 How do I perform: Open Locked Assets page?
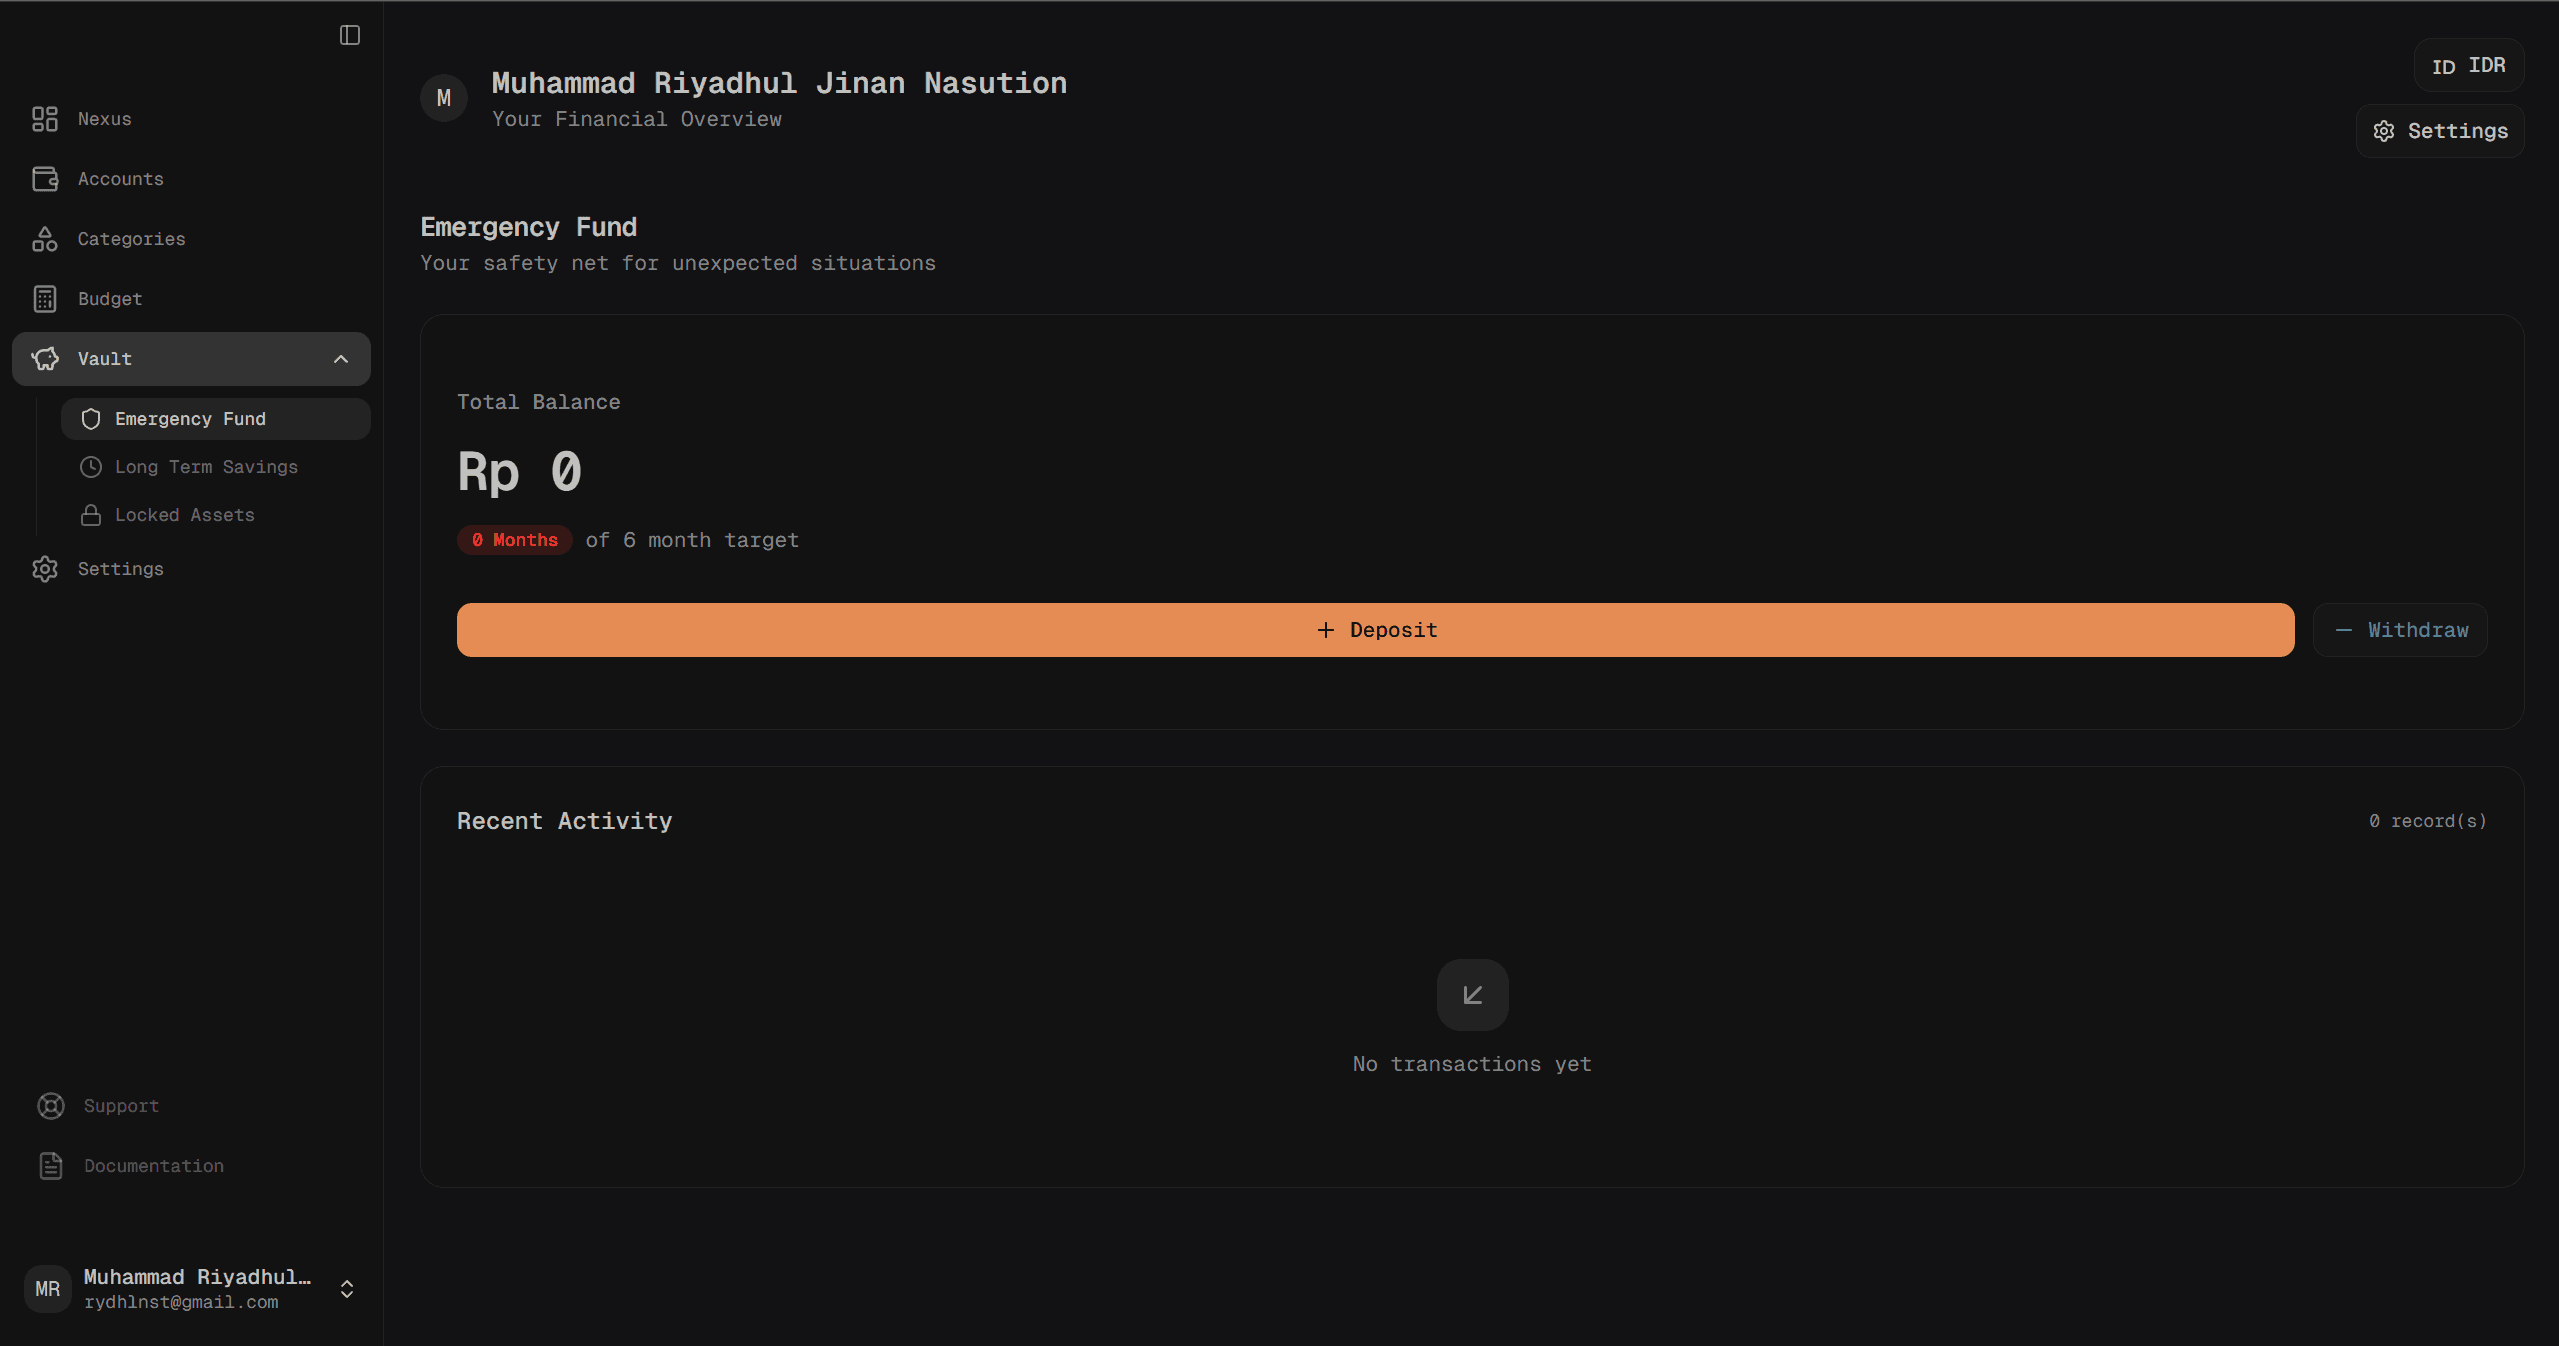184,515
